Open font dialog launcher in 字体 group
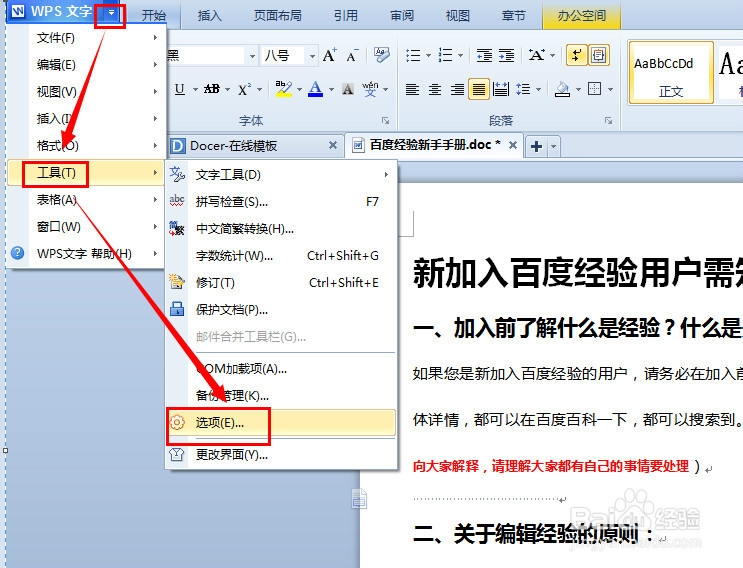Viewport: 743px width, 568px height. pyautogui.click(x=386, y=121)
